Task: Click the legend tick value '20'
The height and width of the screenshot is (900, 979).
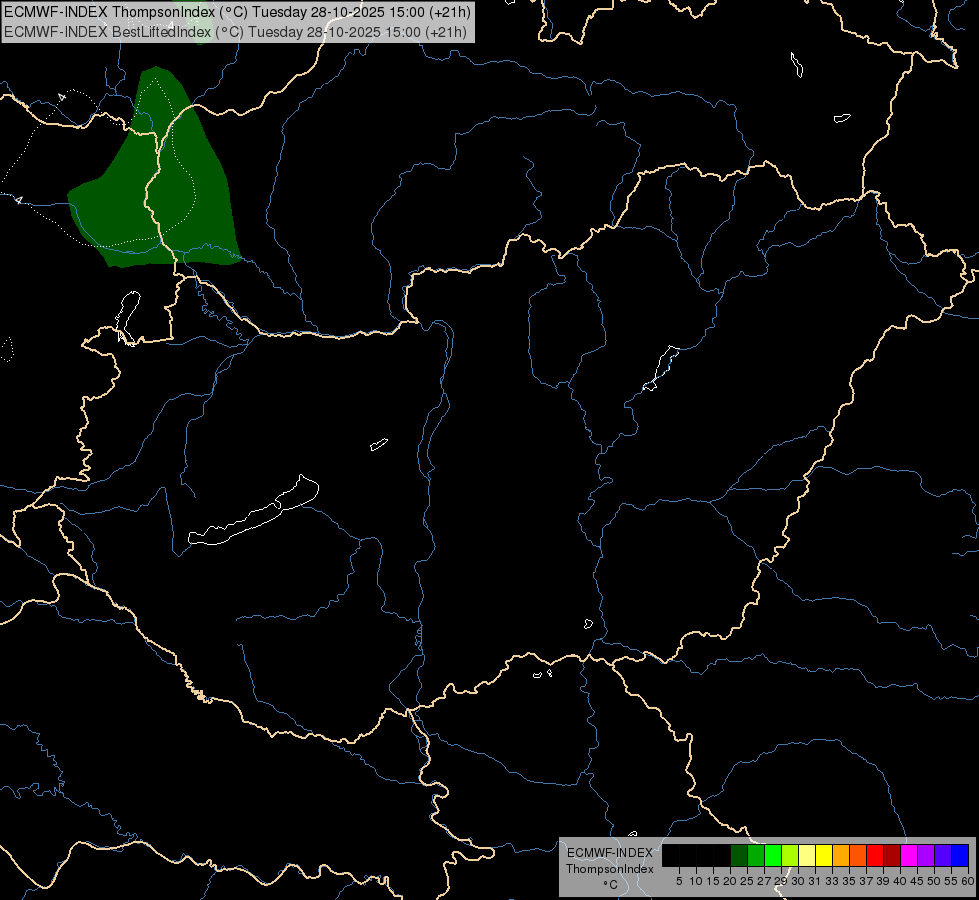Action: pyautogui.click(x=730, y=881)
